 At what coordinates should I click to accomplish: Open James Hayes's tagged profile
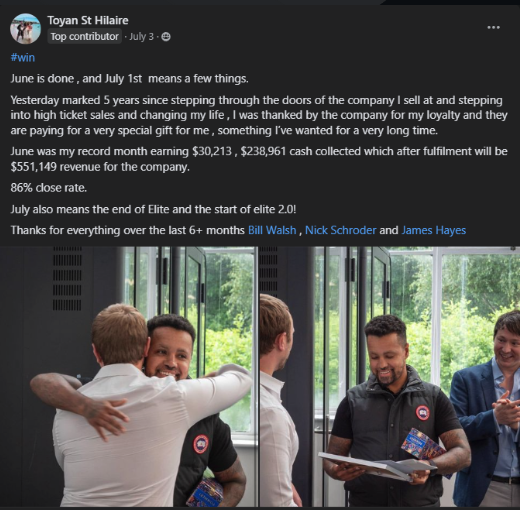(x=434, y=230)
